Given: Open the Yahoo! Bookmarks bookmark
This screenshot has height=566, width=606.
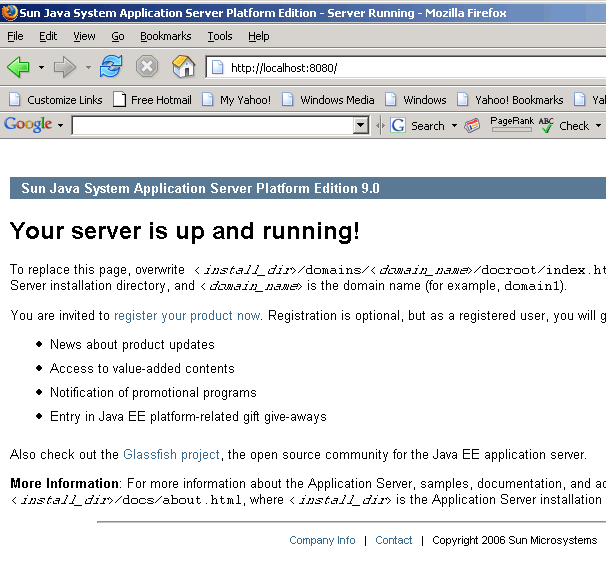Looking at the screenshot, I should 510,100.
